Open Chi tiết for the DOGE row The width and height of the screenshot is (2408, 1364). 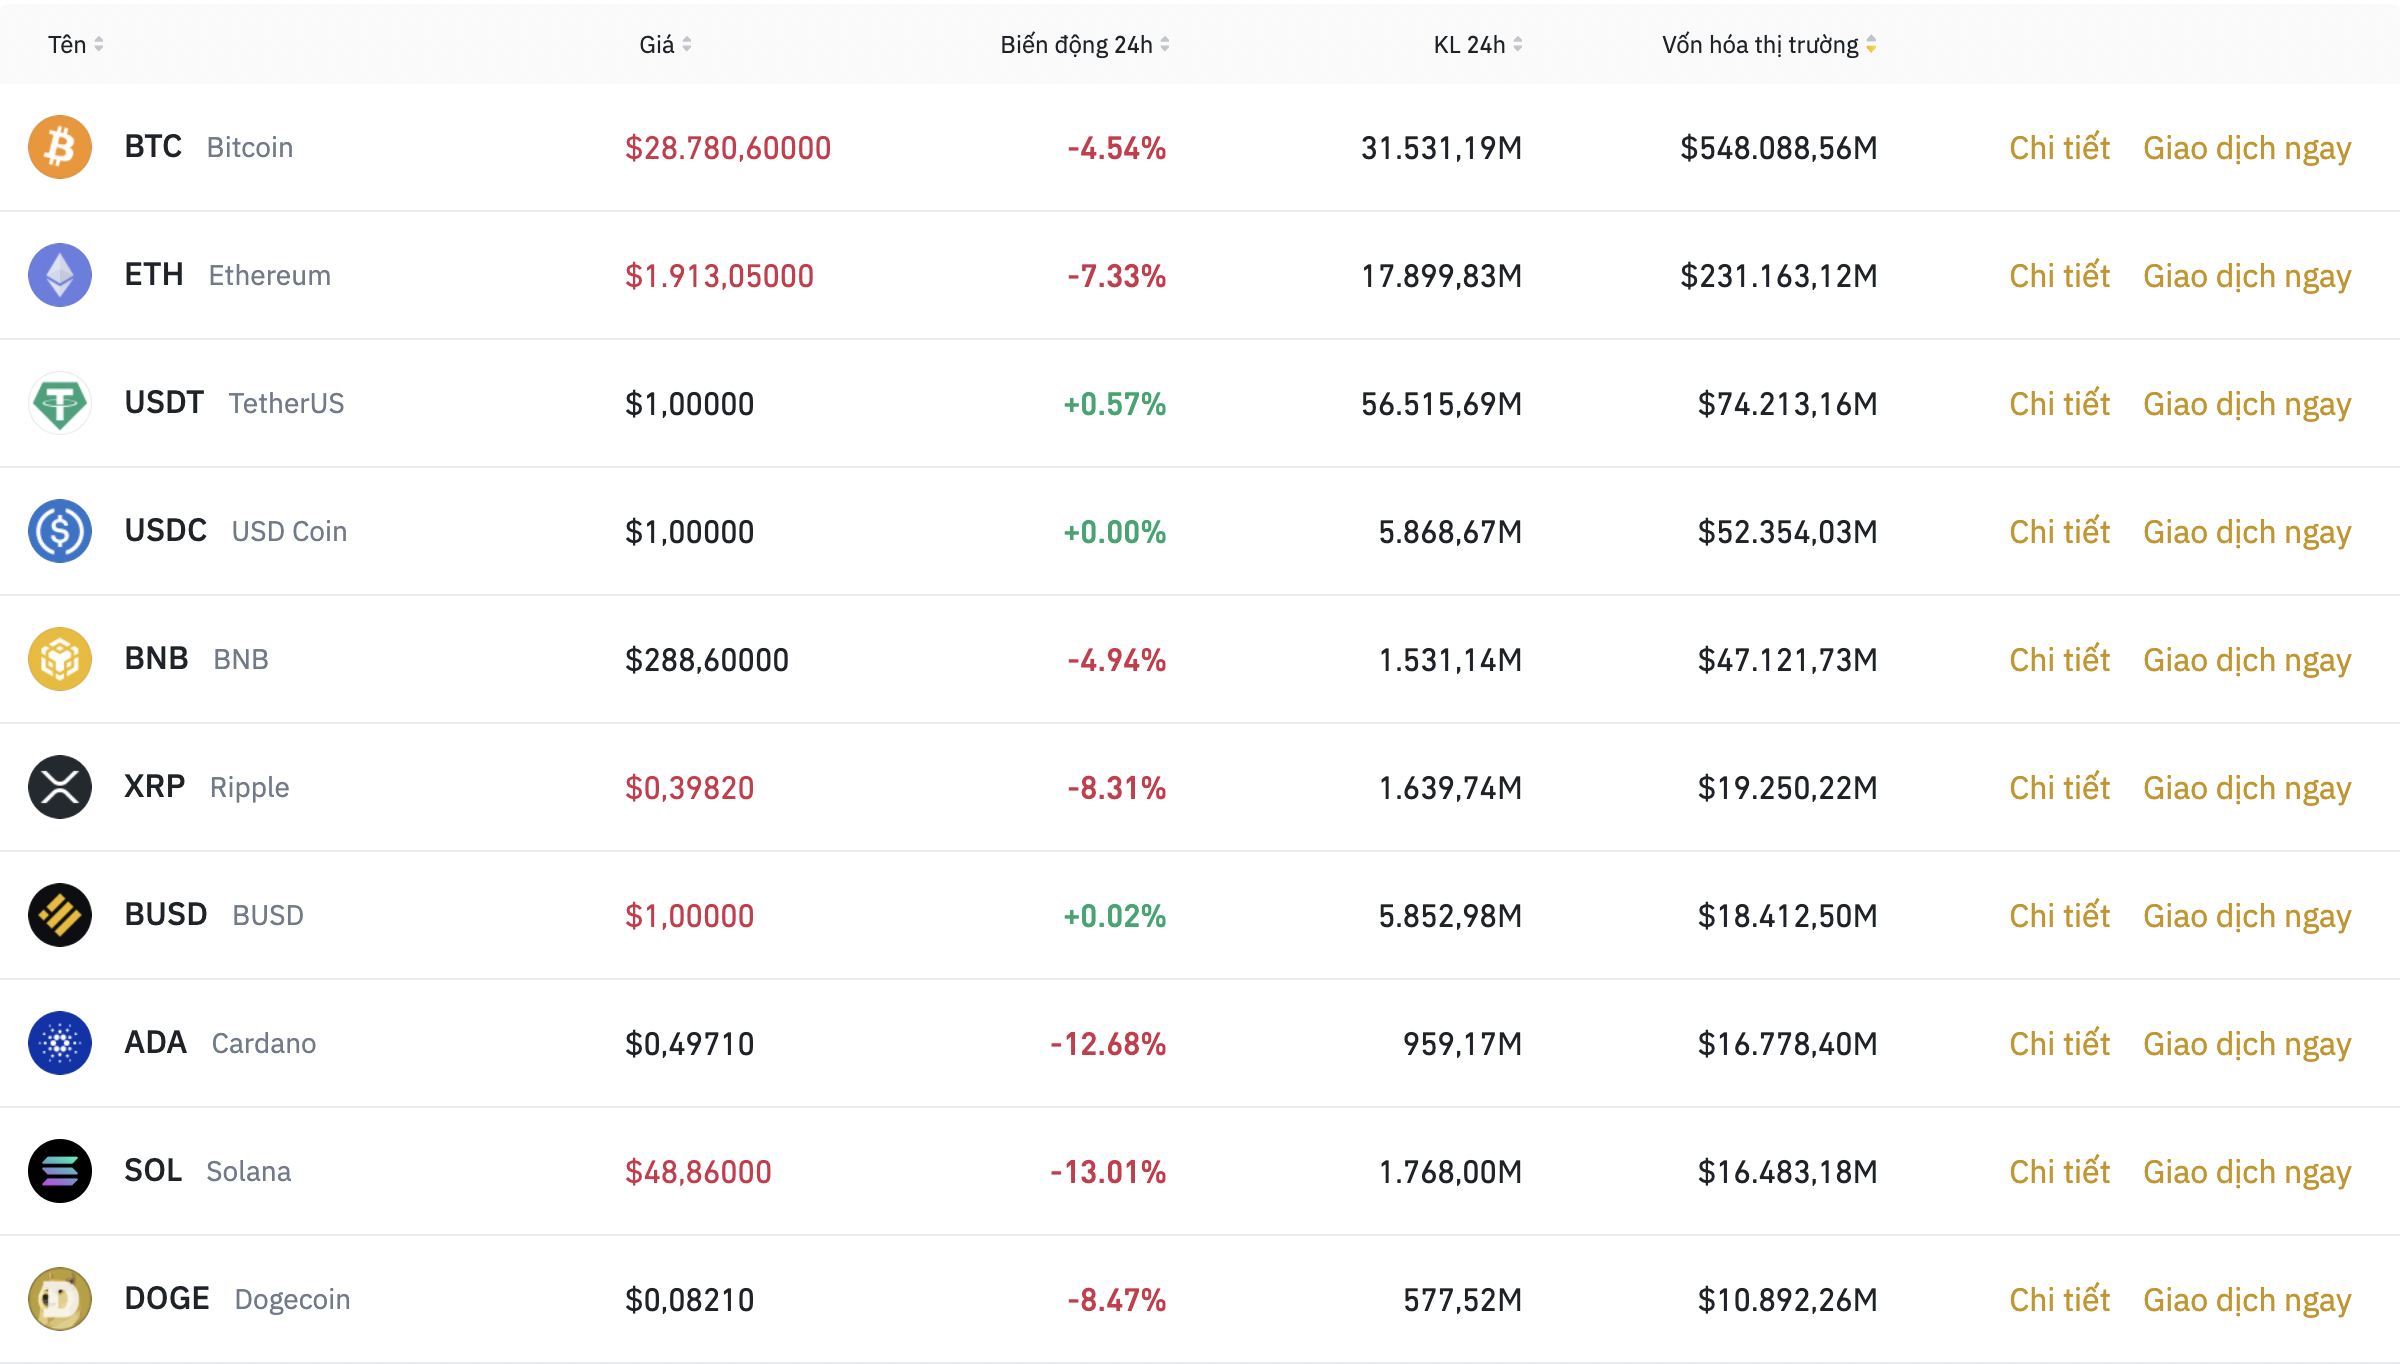pos(2058,1299)
